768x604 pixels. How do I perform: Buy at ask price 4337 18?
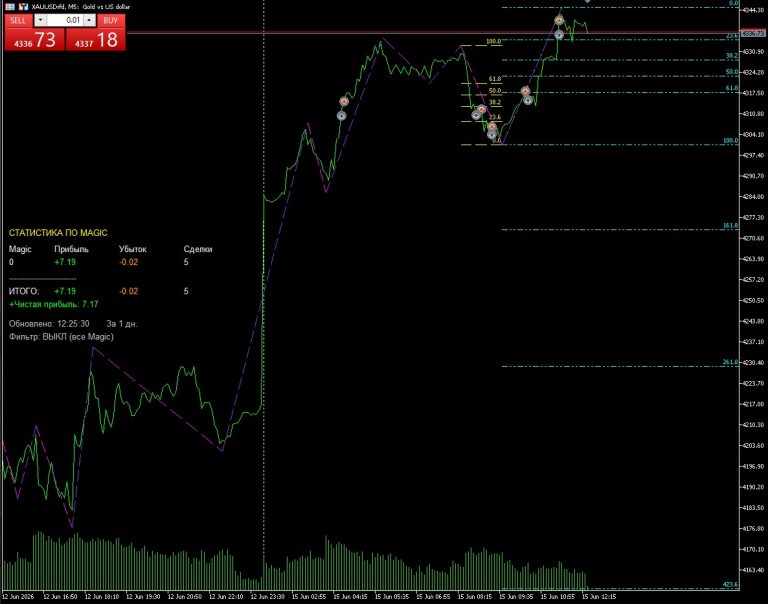point(96,40)
